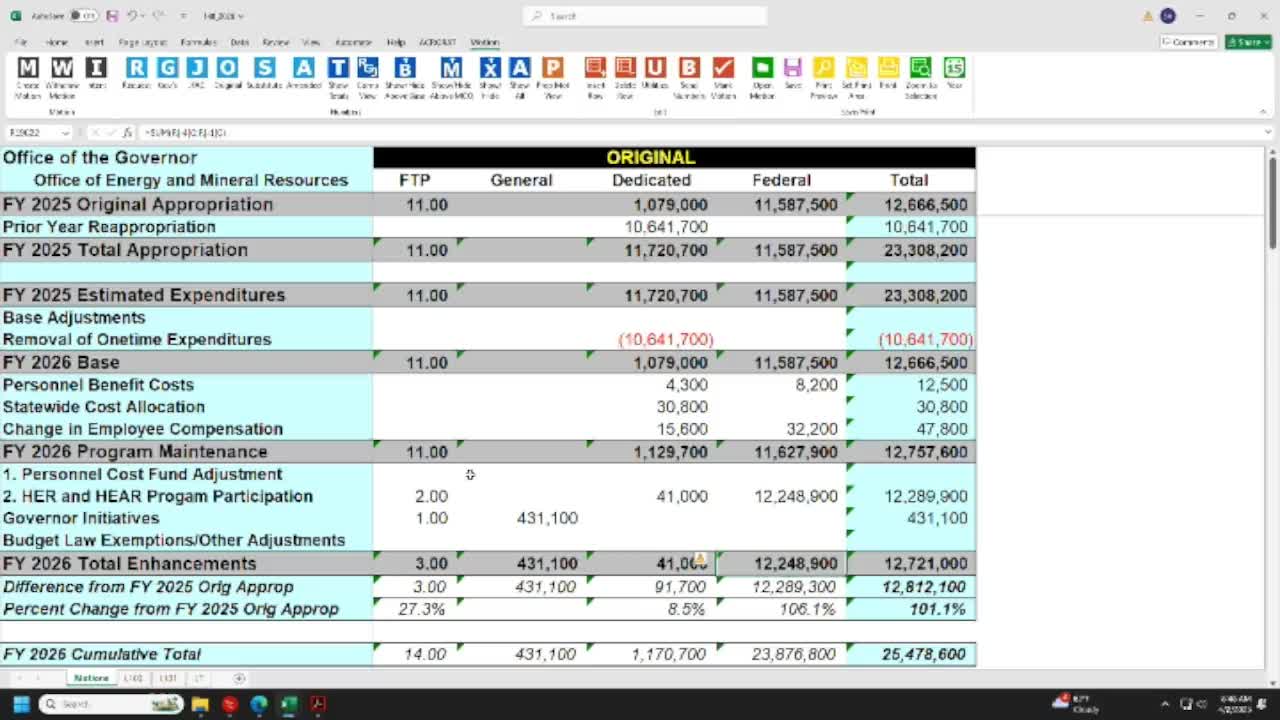Toggle the AutoSave switch
This screenshot has height=720, width=1280.
84,16
